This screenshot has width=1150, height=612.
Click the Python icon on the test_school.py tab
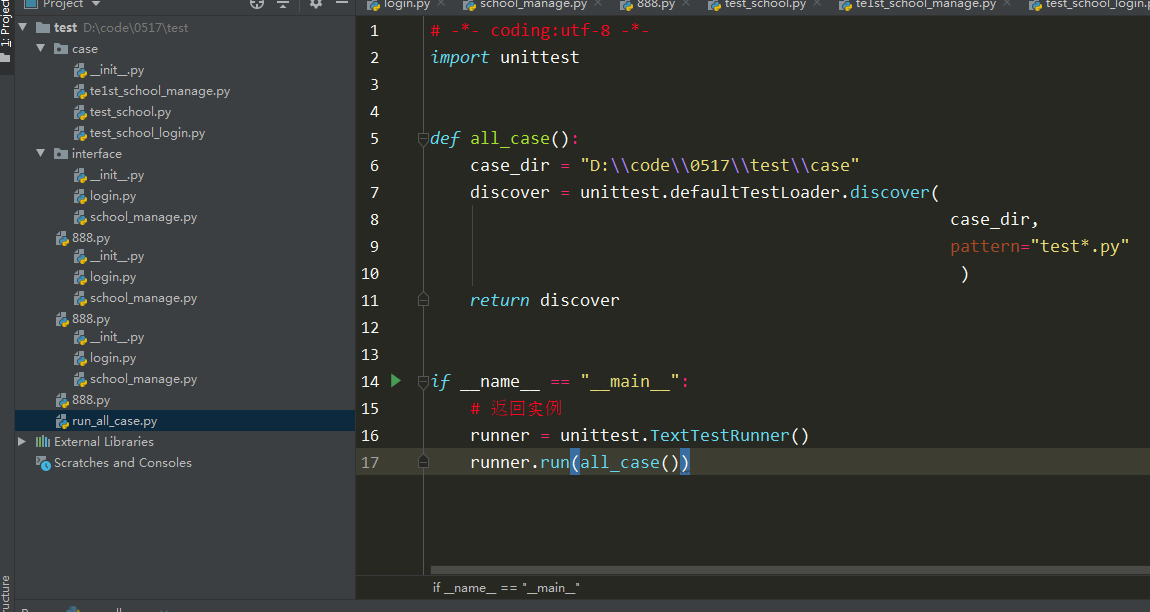(714, 5)
